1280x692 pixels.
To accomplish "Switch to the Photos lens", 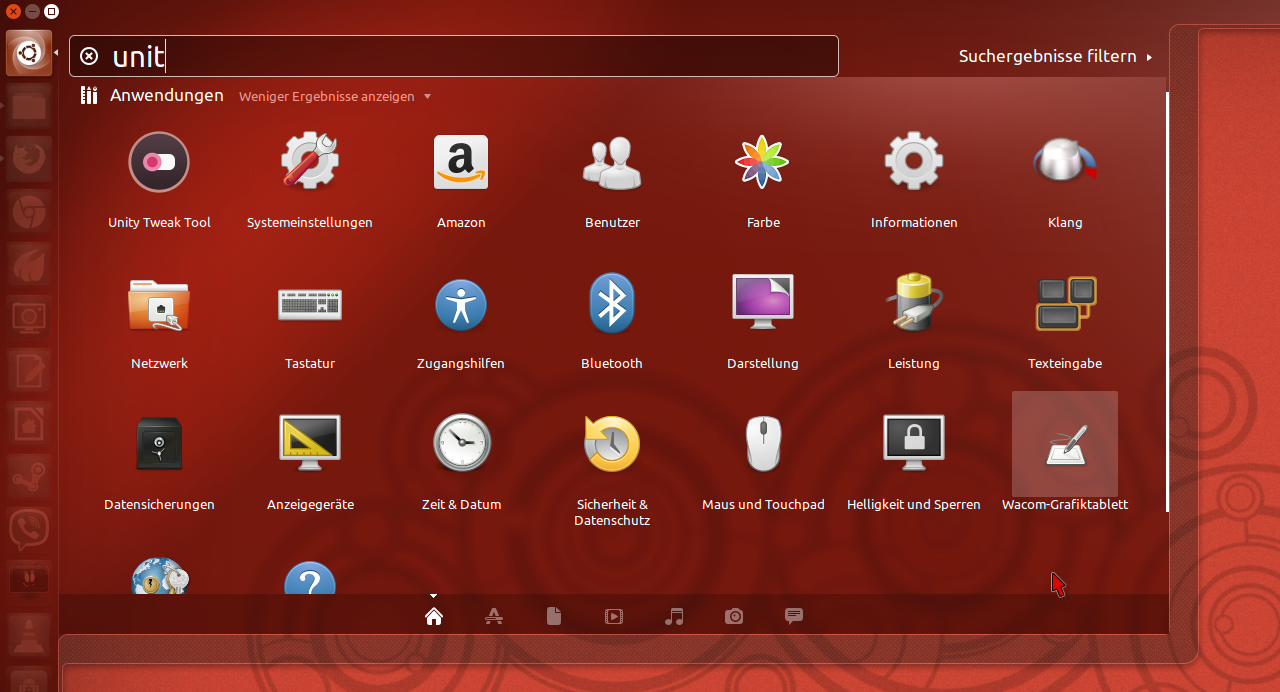I will click(734, 616).
